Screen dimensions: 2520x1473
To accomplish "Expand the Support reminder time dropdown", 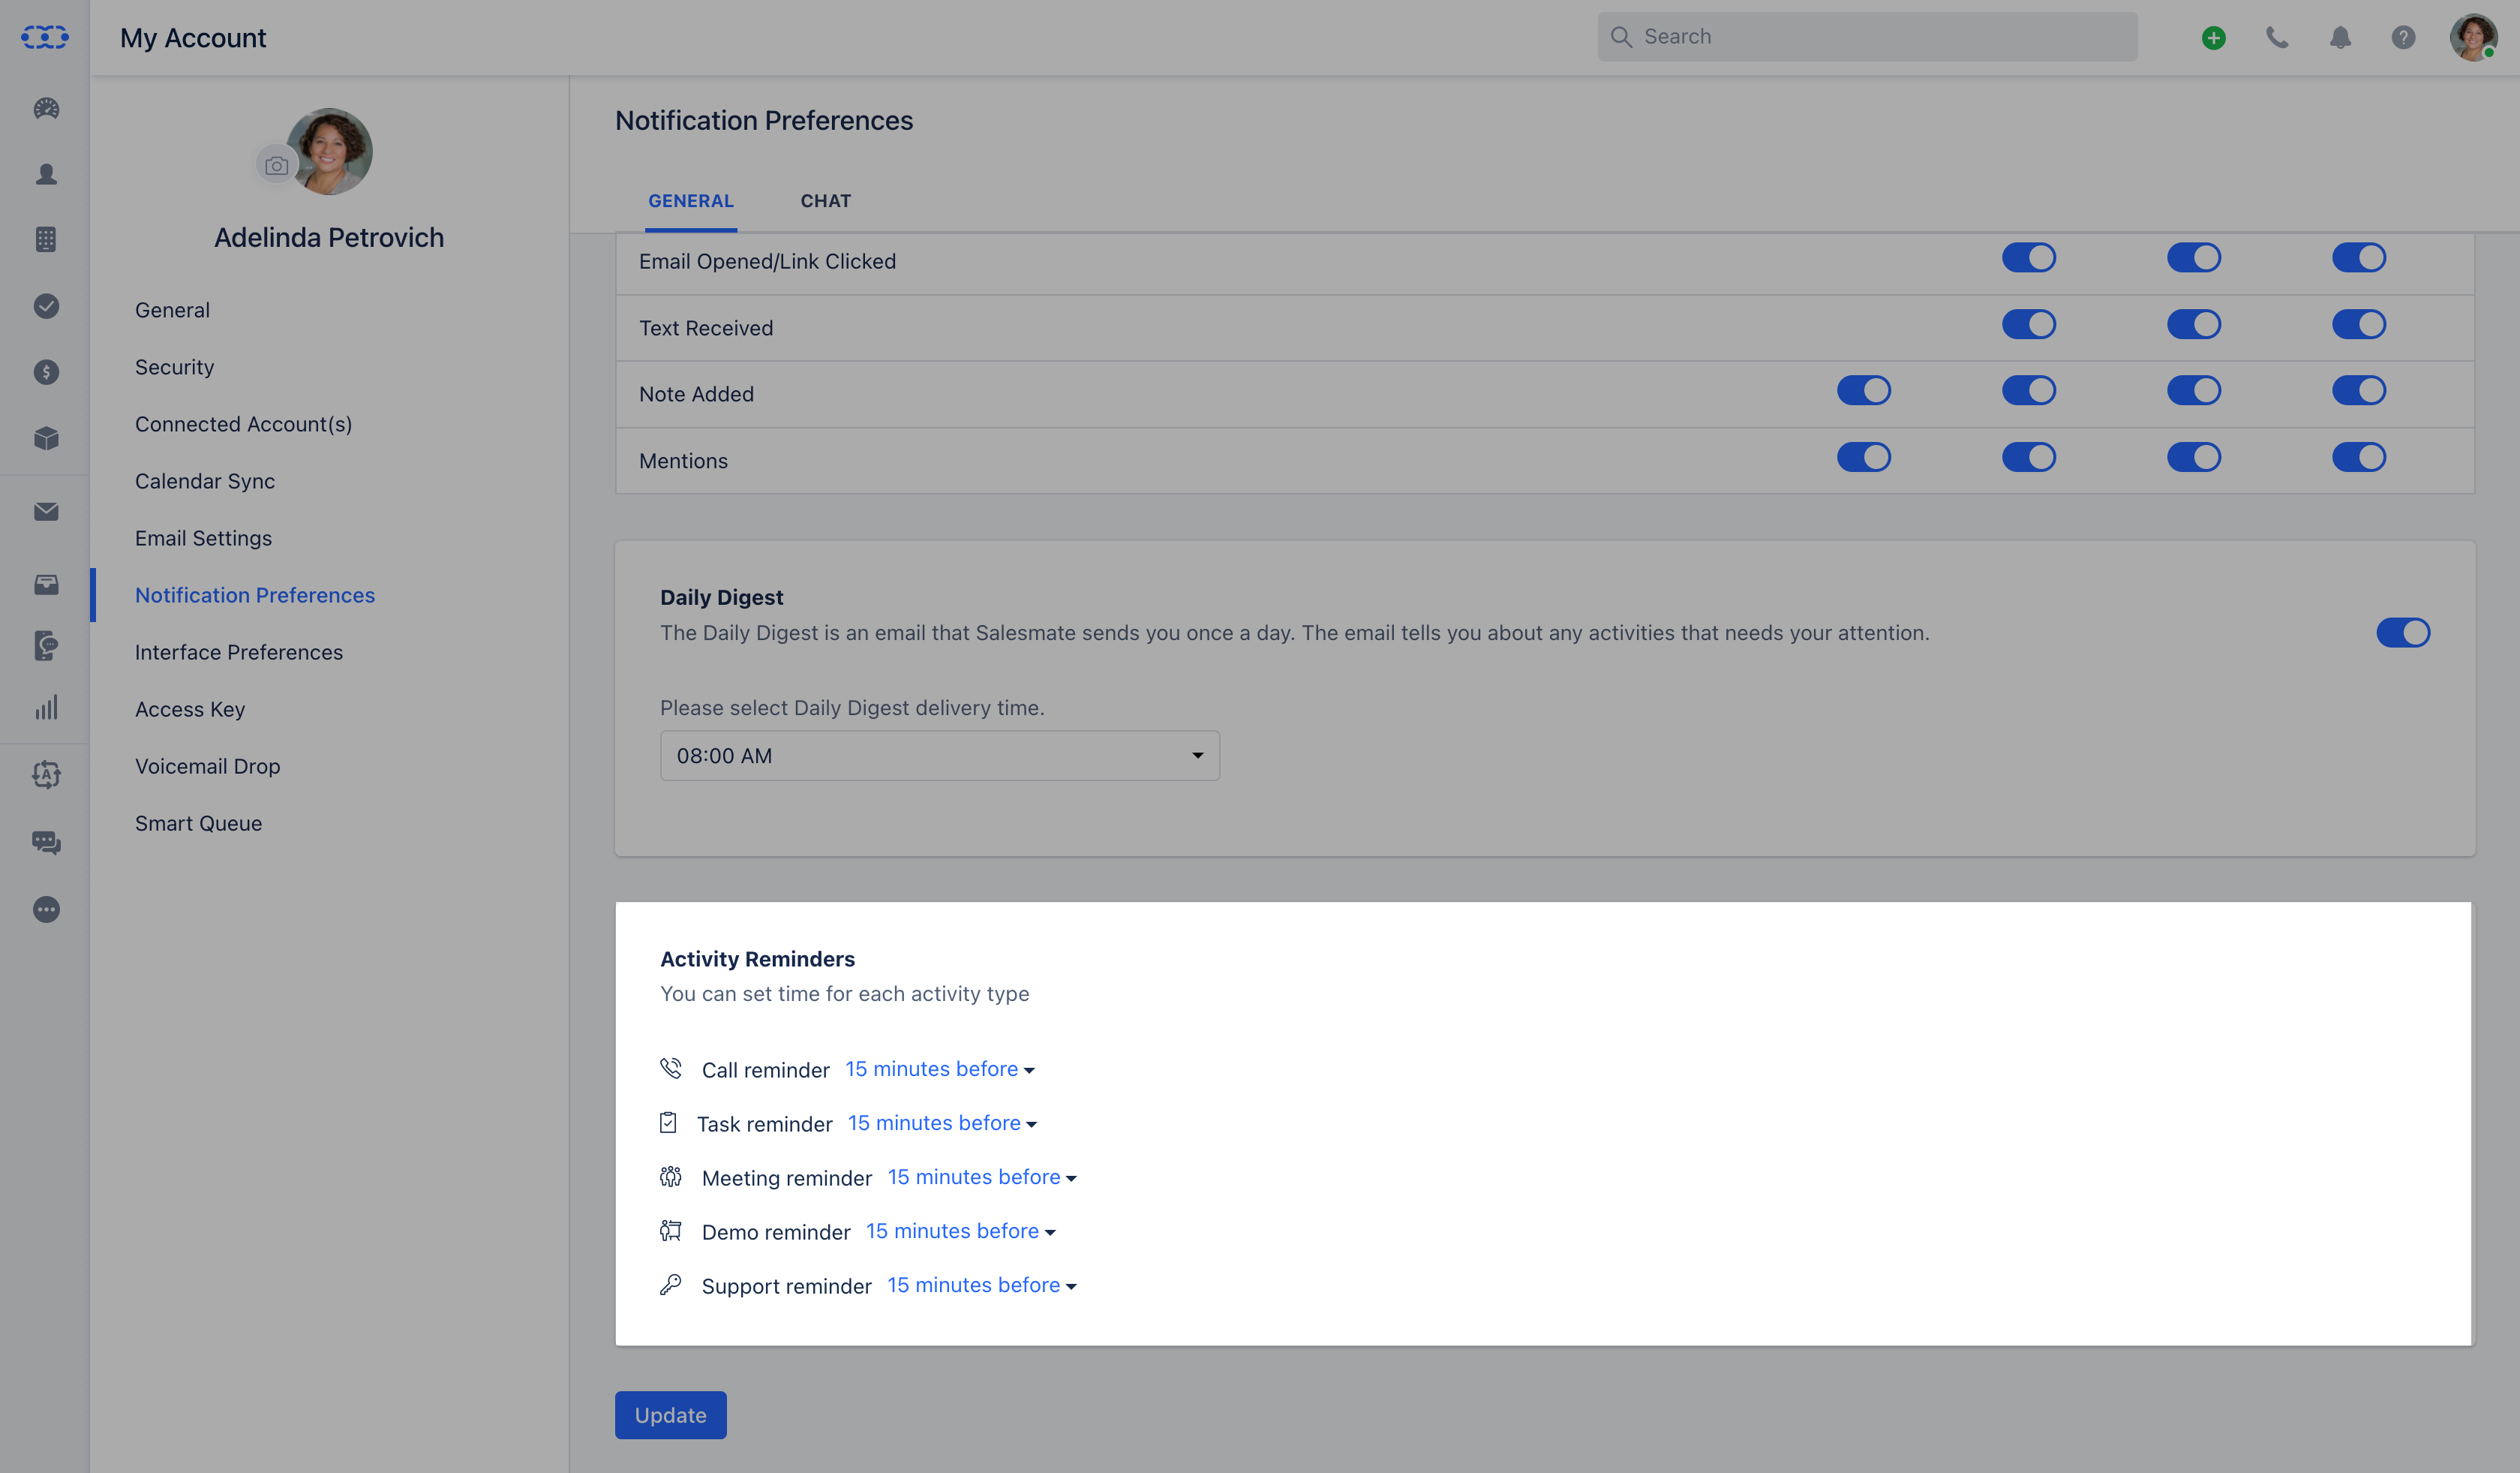I will click(x=982, y=1285).
